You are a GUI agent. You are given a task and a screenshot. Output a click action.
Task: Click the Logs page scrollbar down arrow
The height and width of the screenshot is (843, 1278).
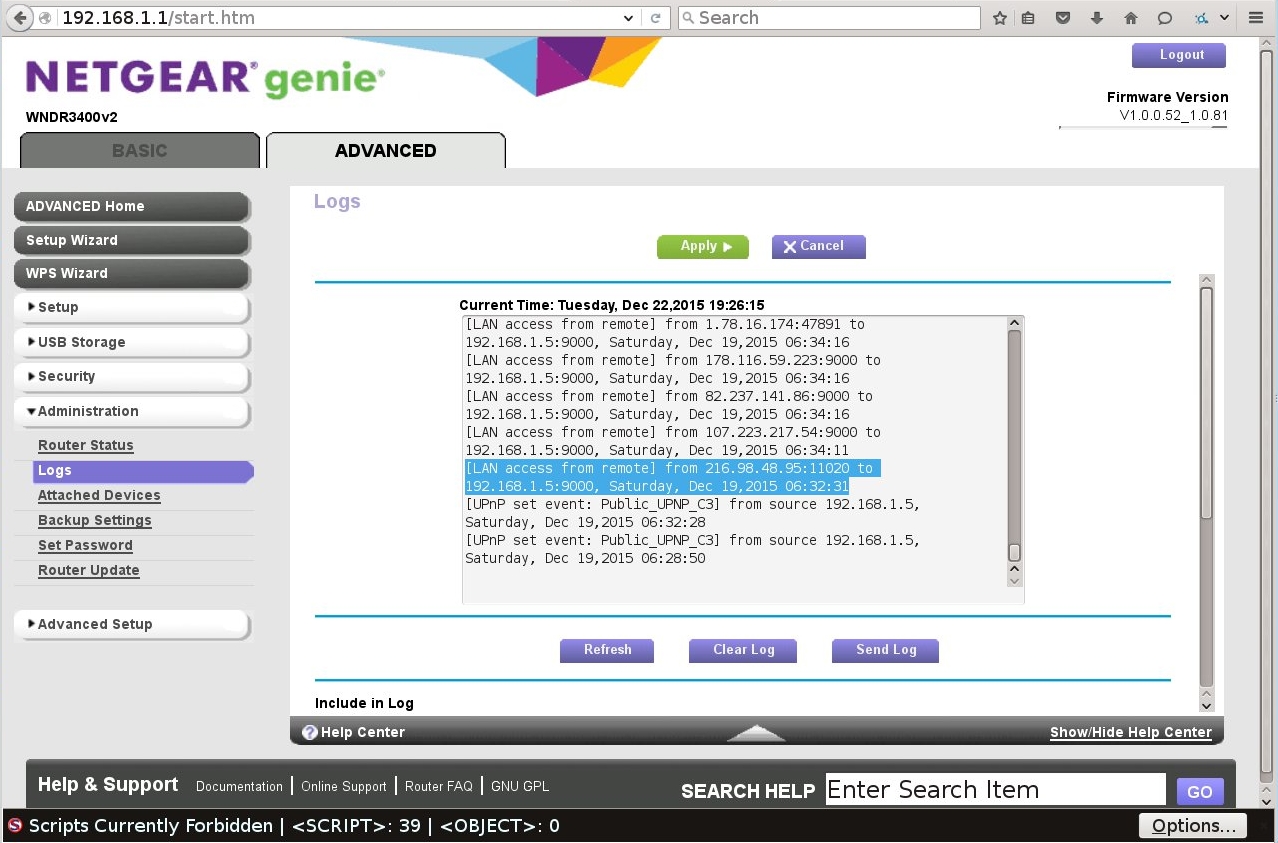coord(1206,704)
